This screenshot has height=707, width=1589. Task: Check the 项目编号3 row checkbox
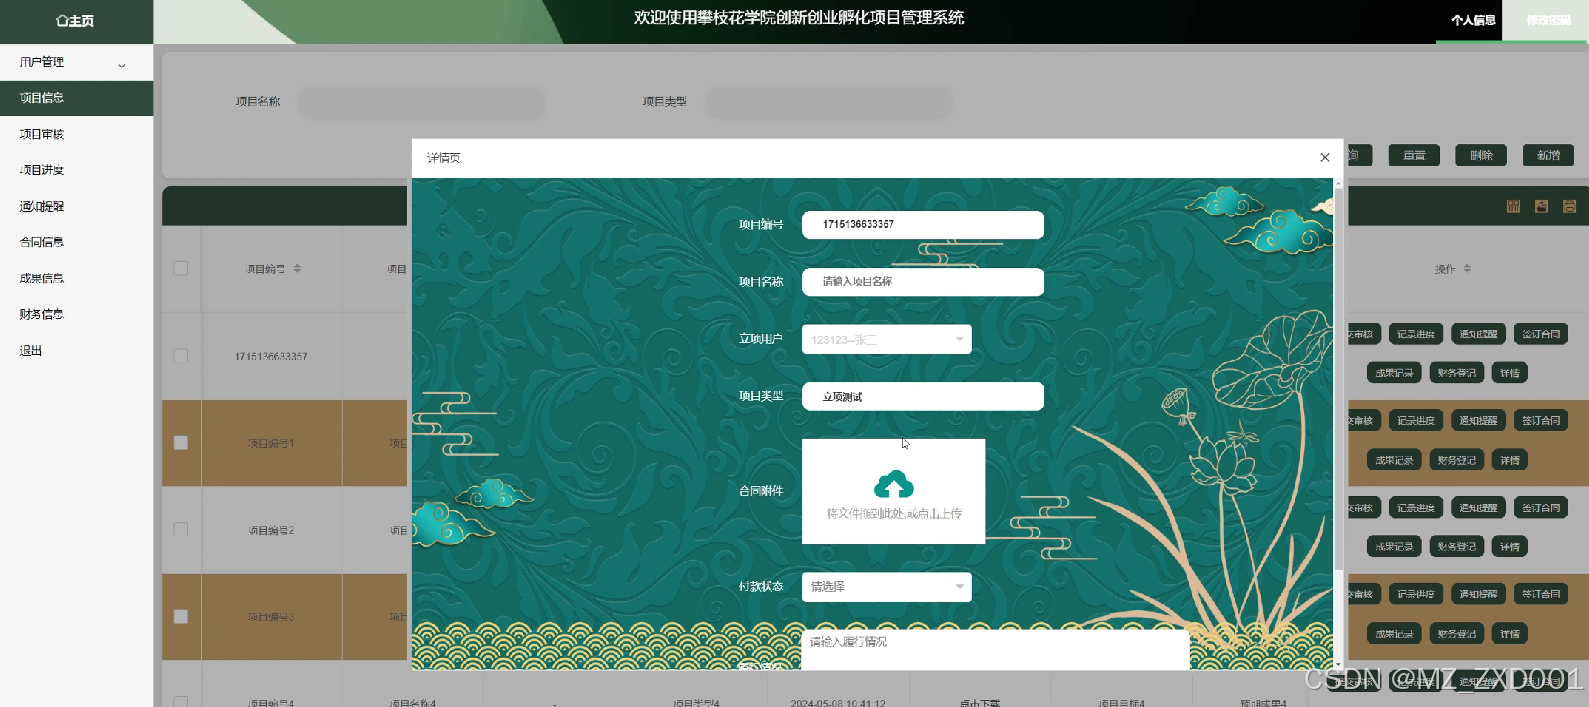(181, 616)
